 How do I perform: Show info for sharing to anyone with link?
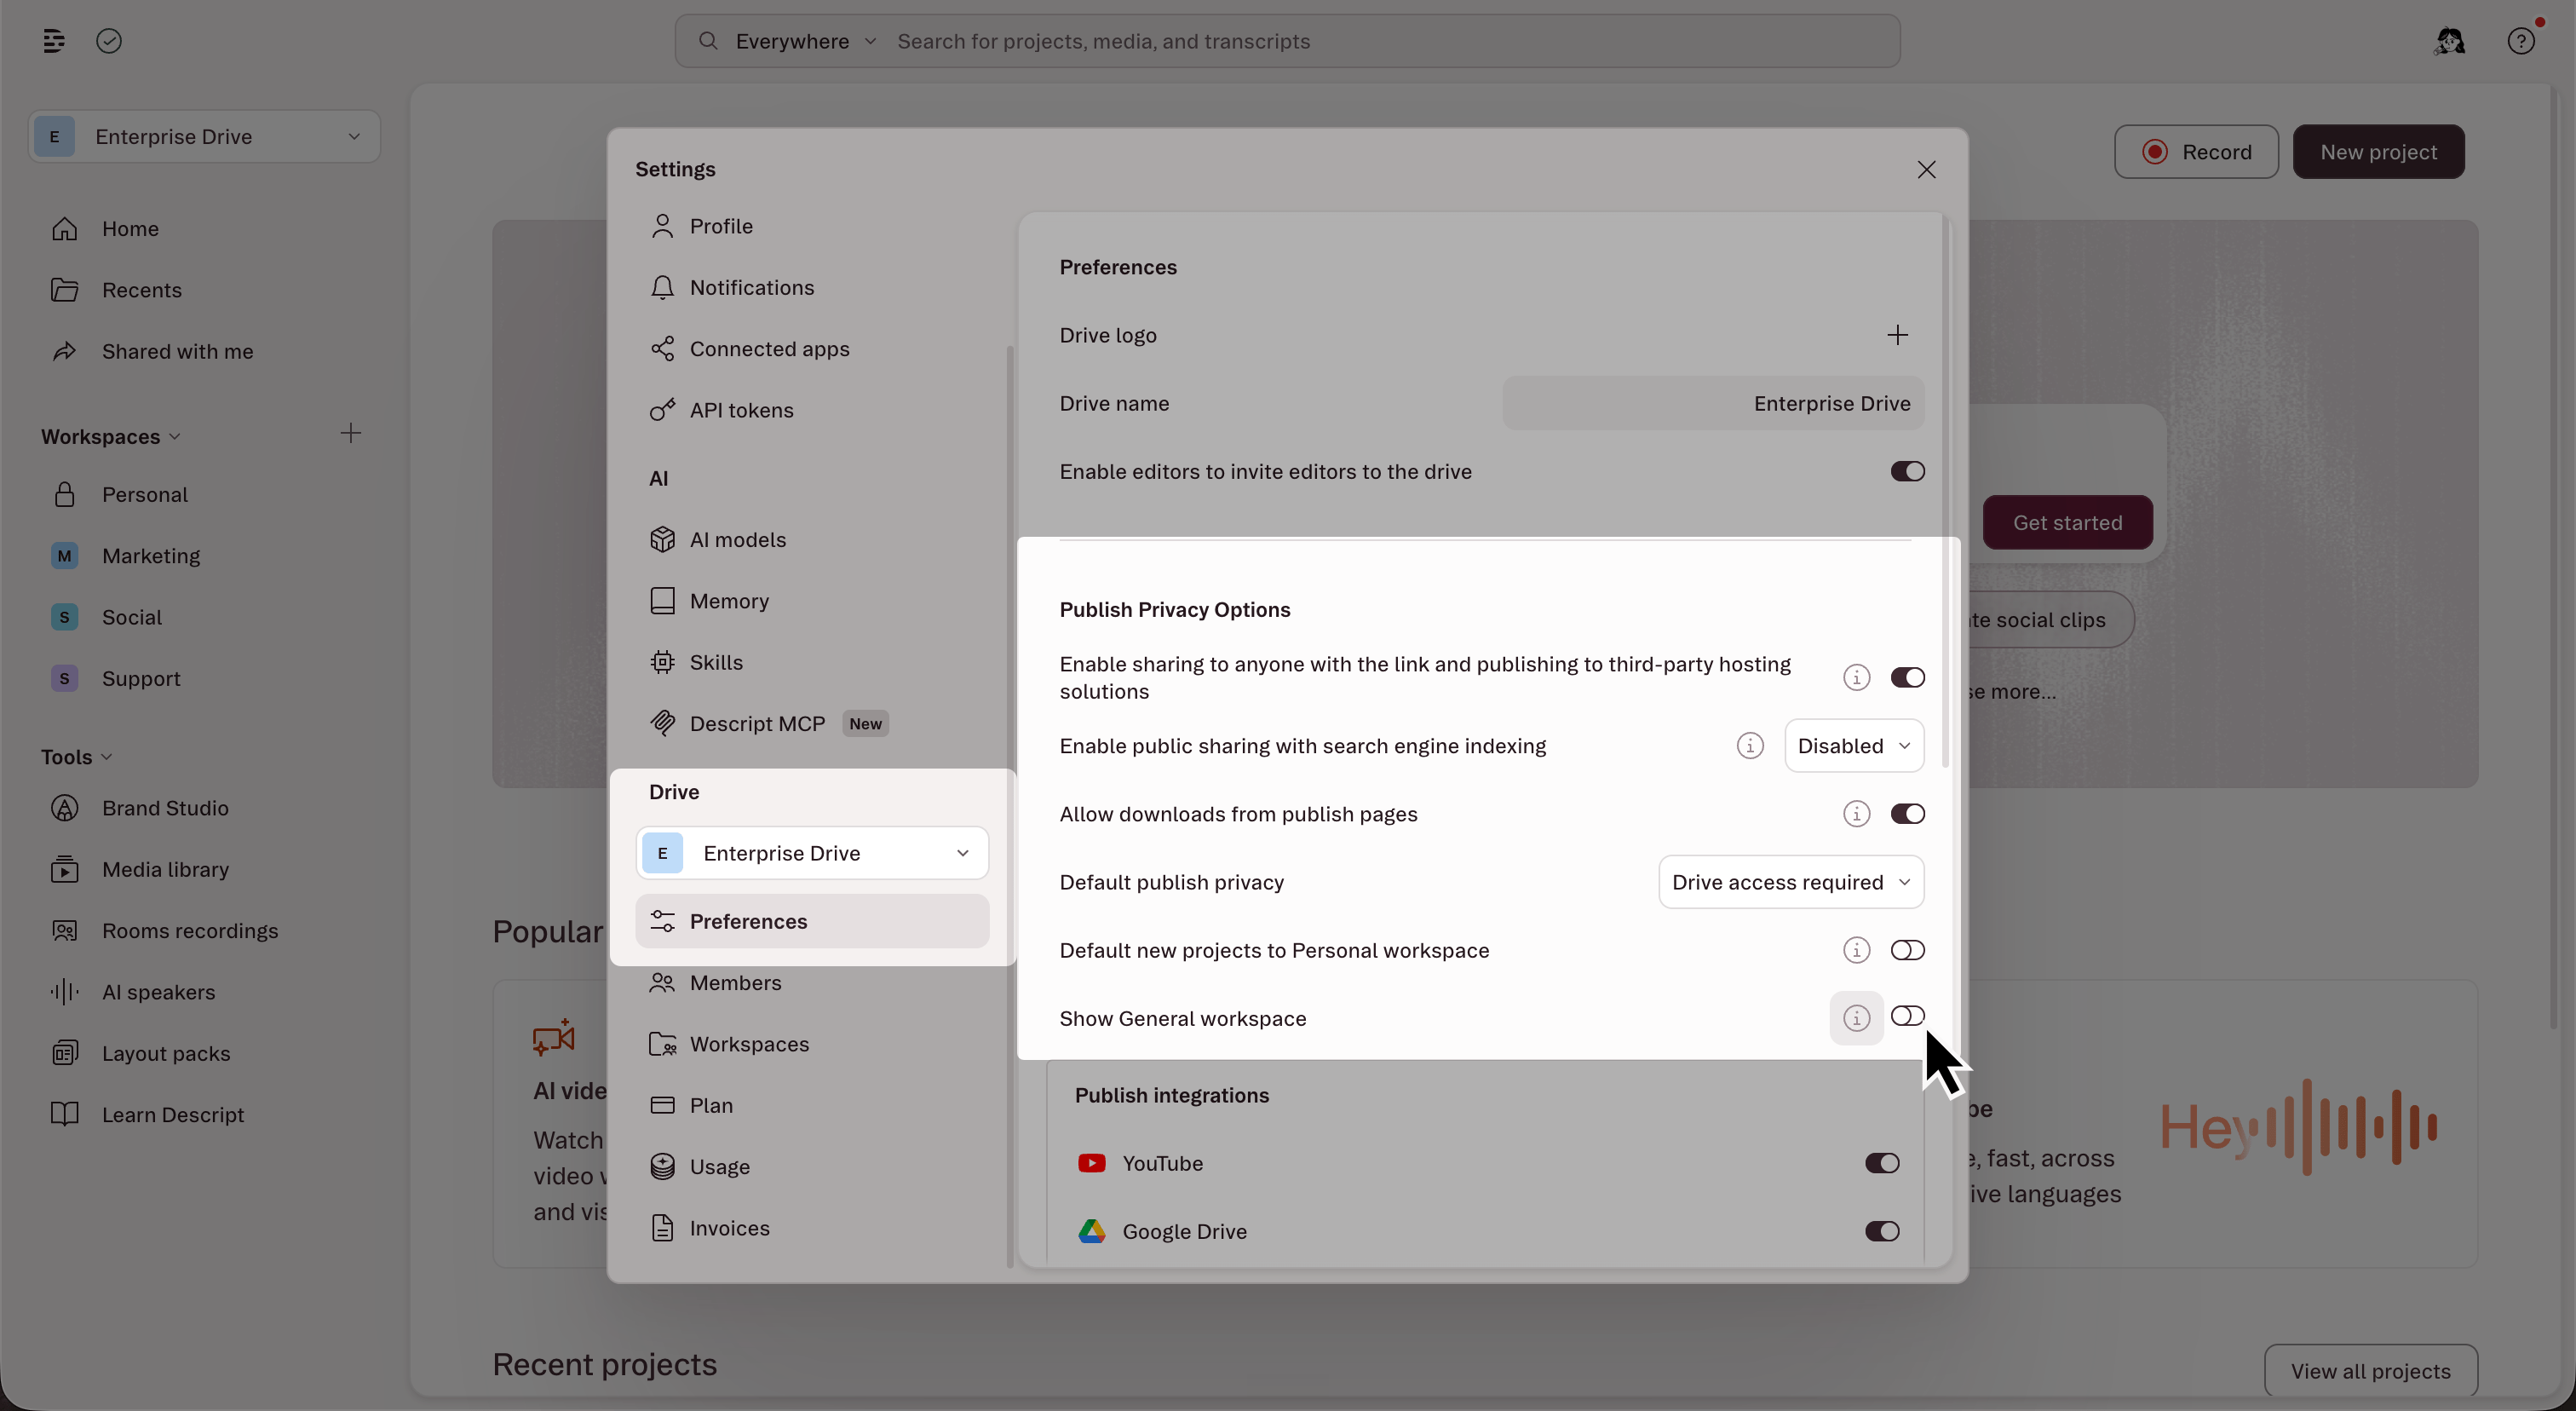(x=1856, y=678)
